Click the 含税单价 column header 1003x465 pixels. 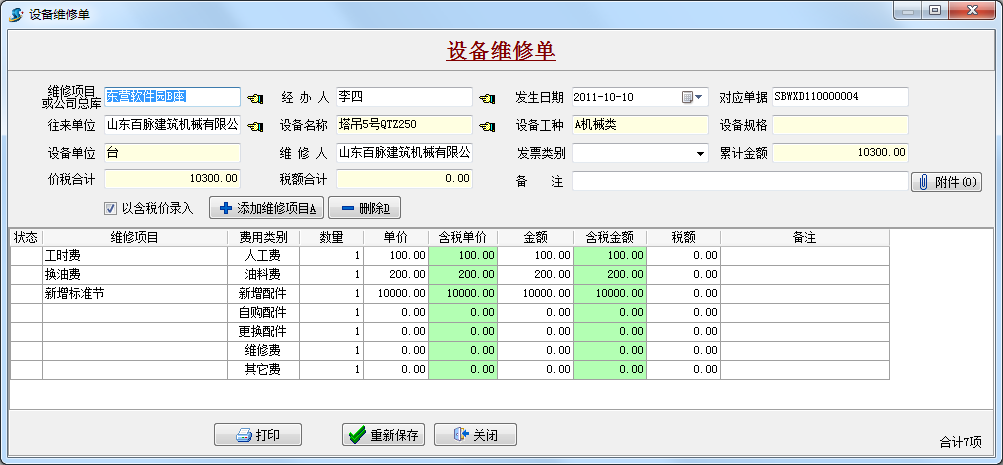pos(463,237)
